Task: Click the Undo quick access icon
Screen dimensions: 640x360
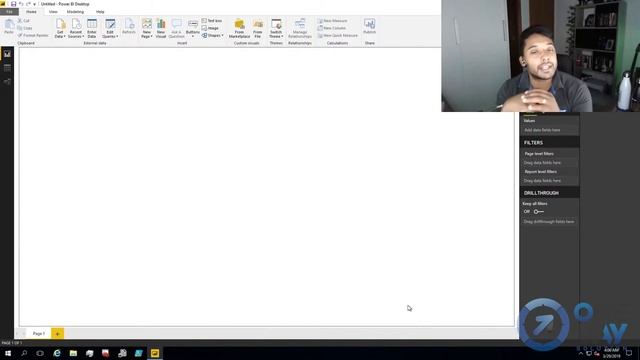Action: [21, 4]
